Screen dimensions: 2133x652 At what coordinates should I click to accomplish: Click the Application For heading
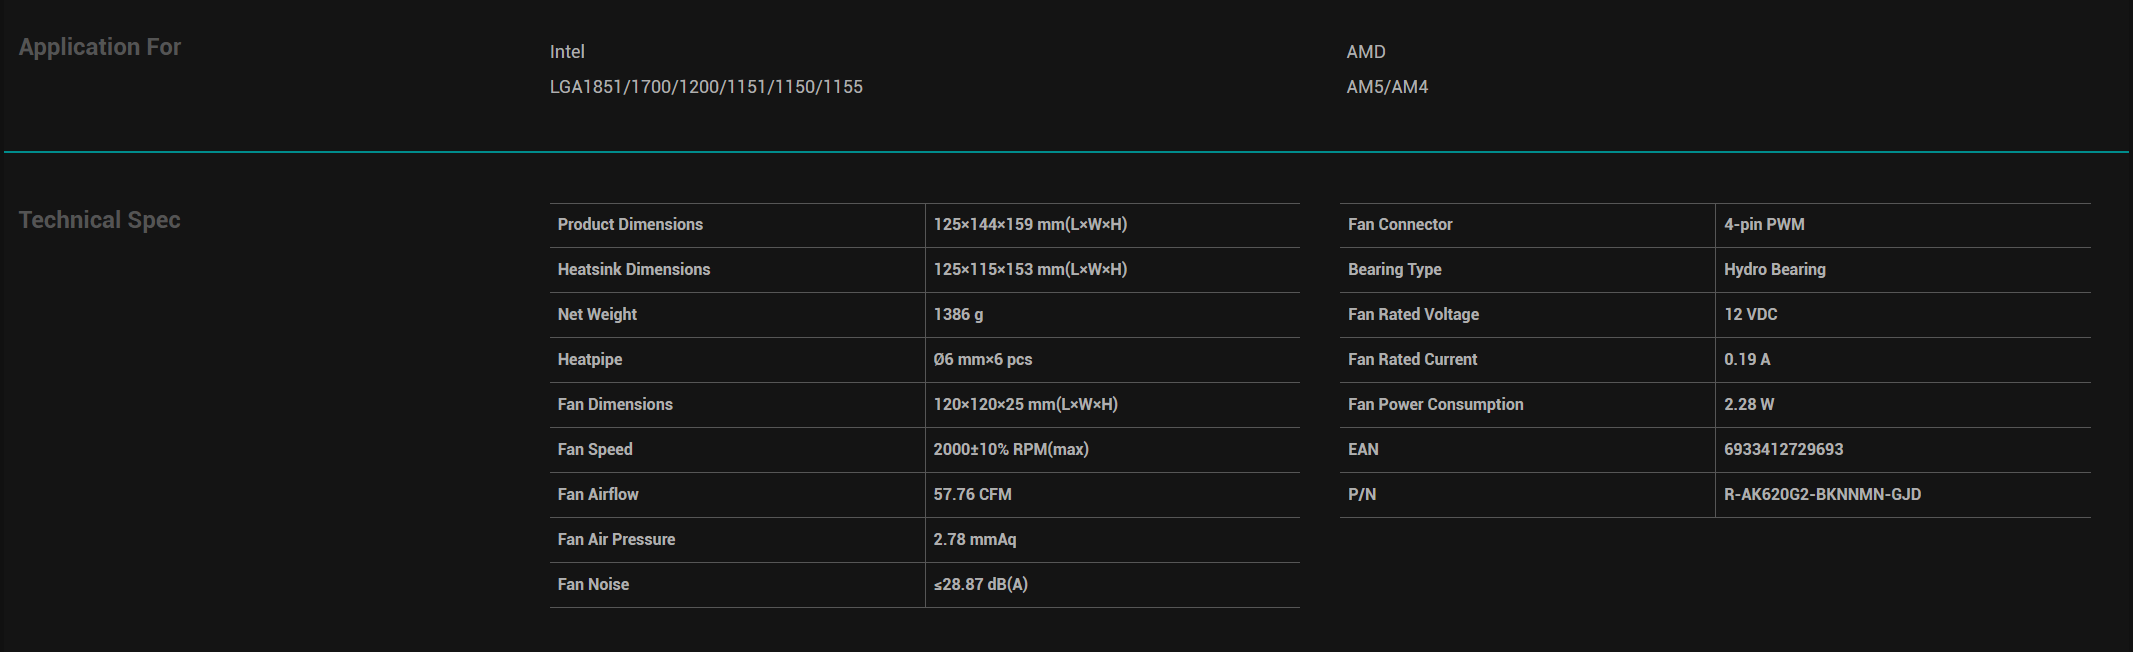(100, 47)
